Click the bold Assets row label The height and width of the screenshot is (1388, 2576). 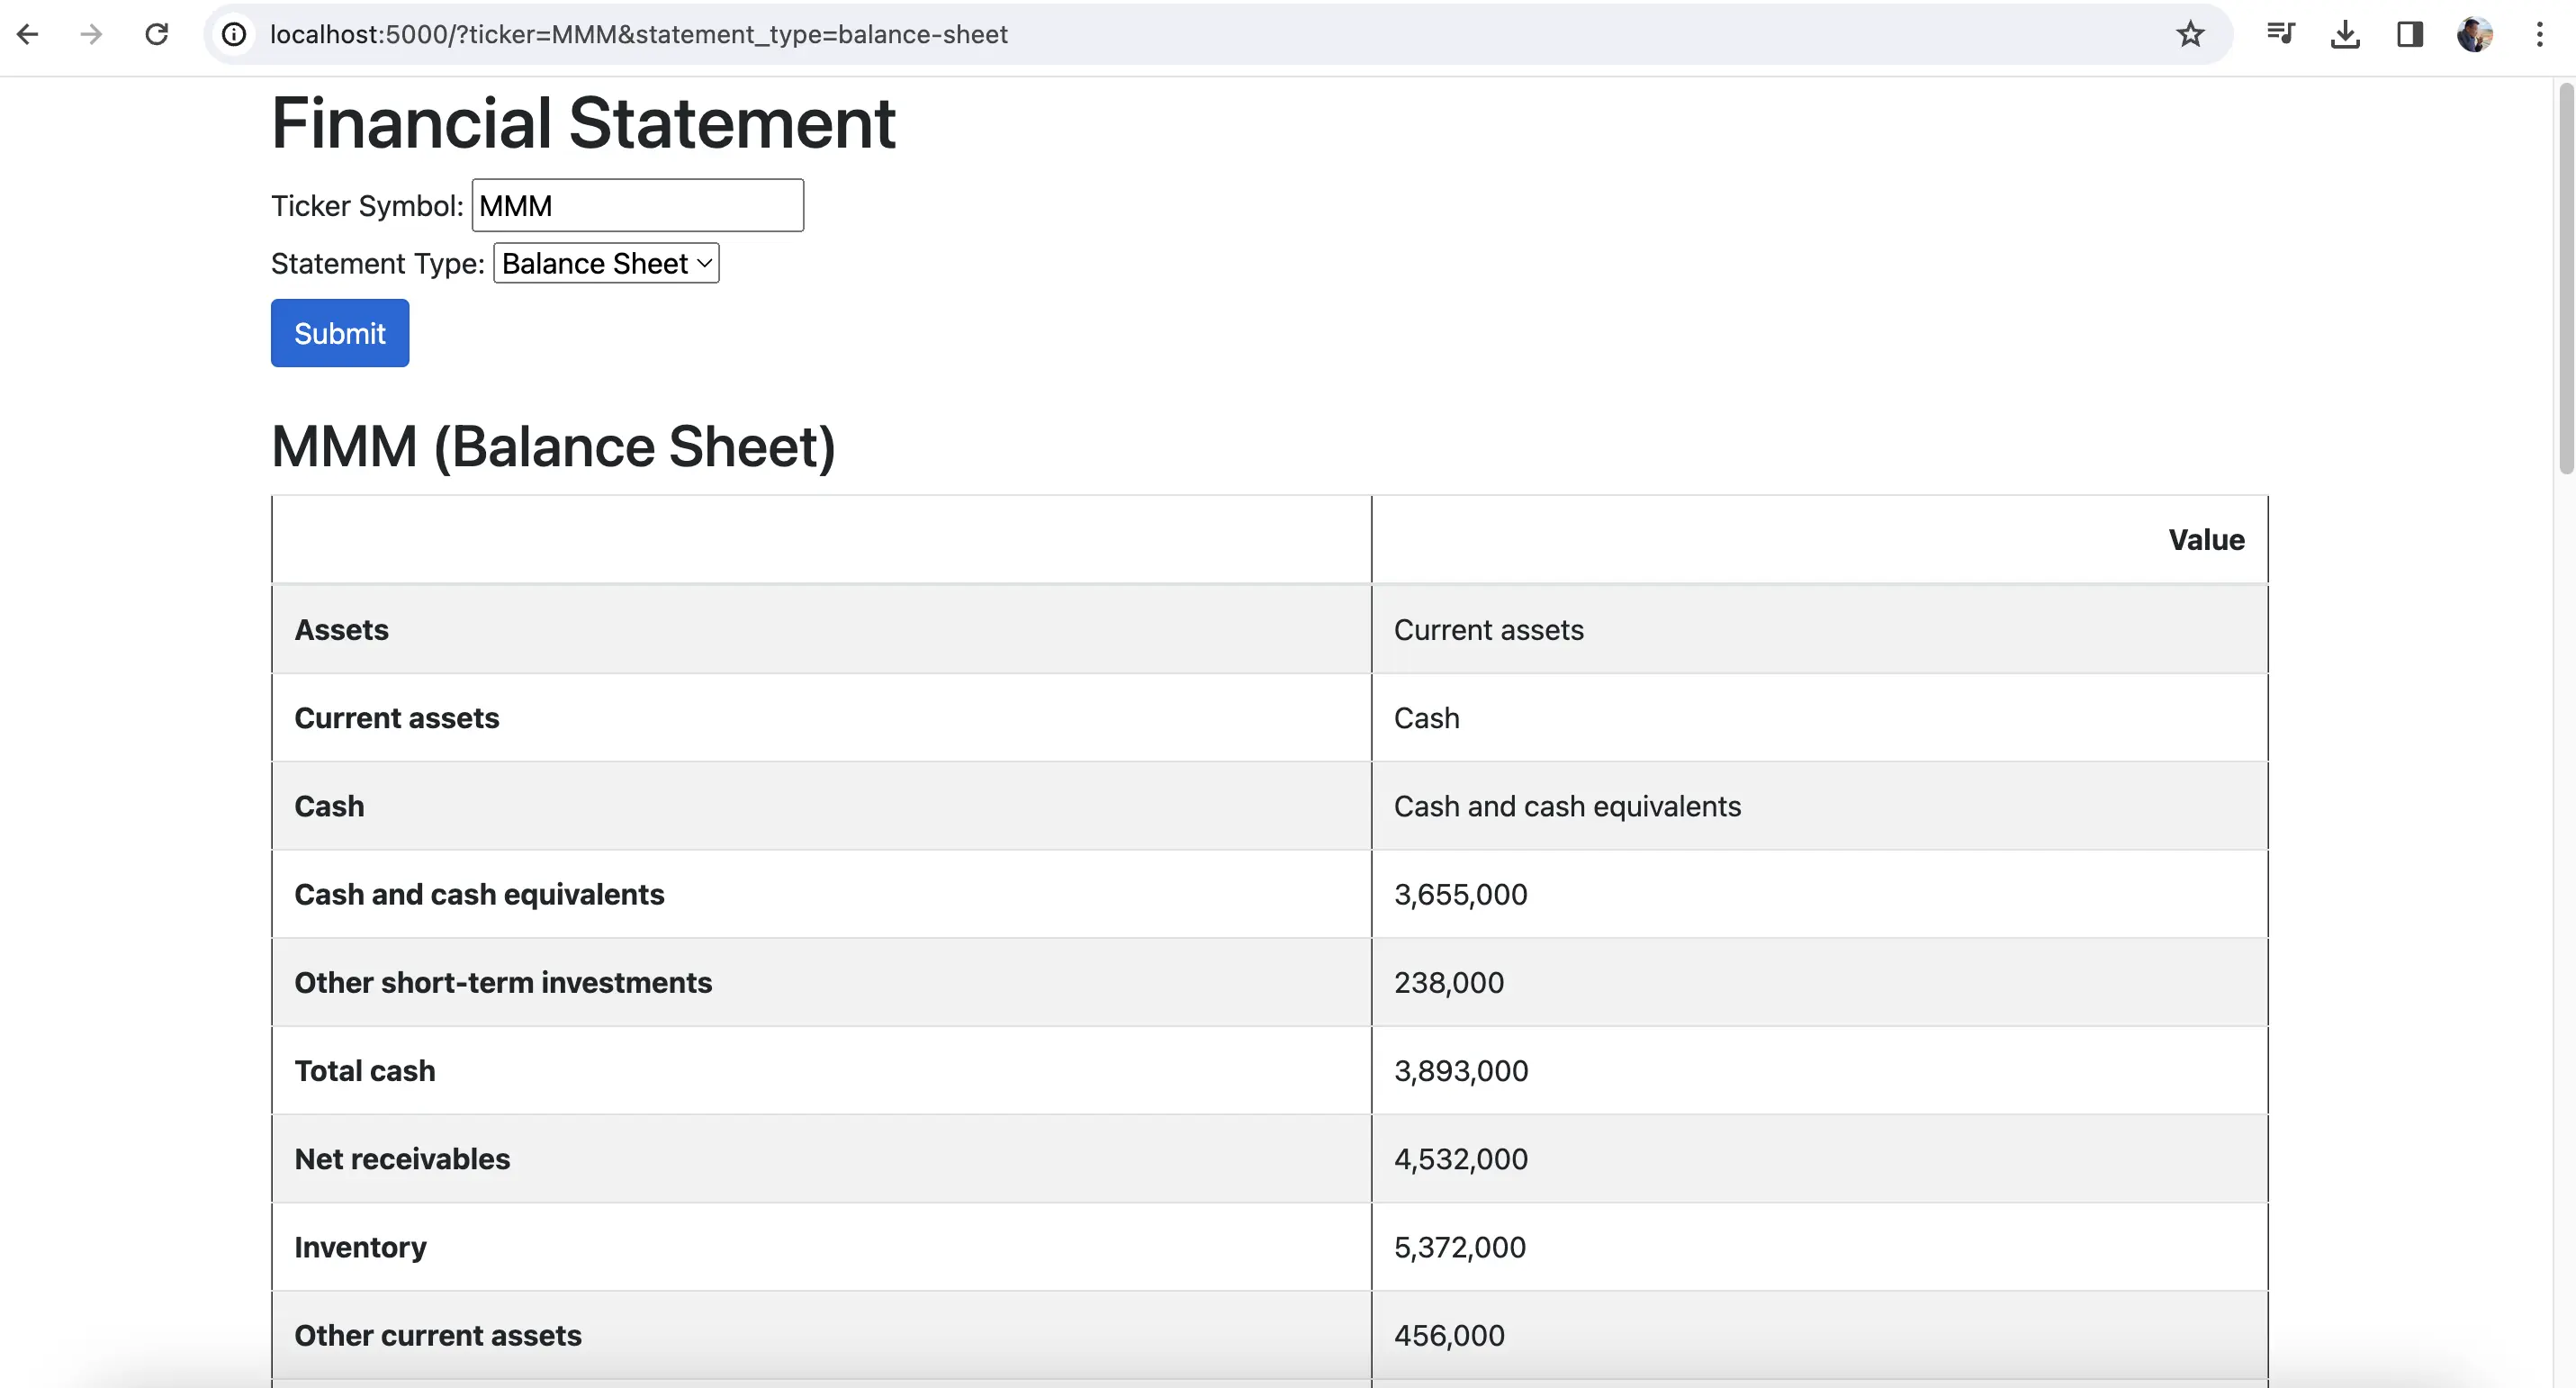pos(341,630)
